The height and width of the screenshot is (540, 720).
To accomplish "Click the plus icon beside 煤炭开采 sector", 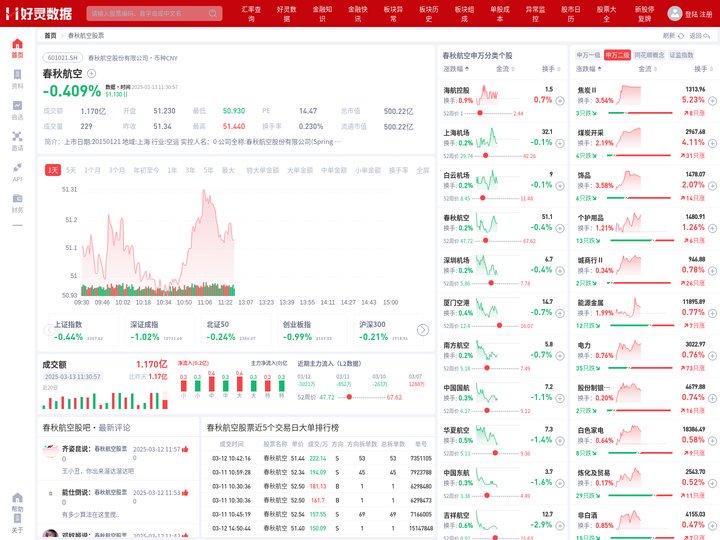I will (712, 143).
